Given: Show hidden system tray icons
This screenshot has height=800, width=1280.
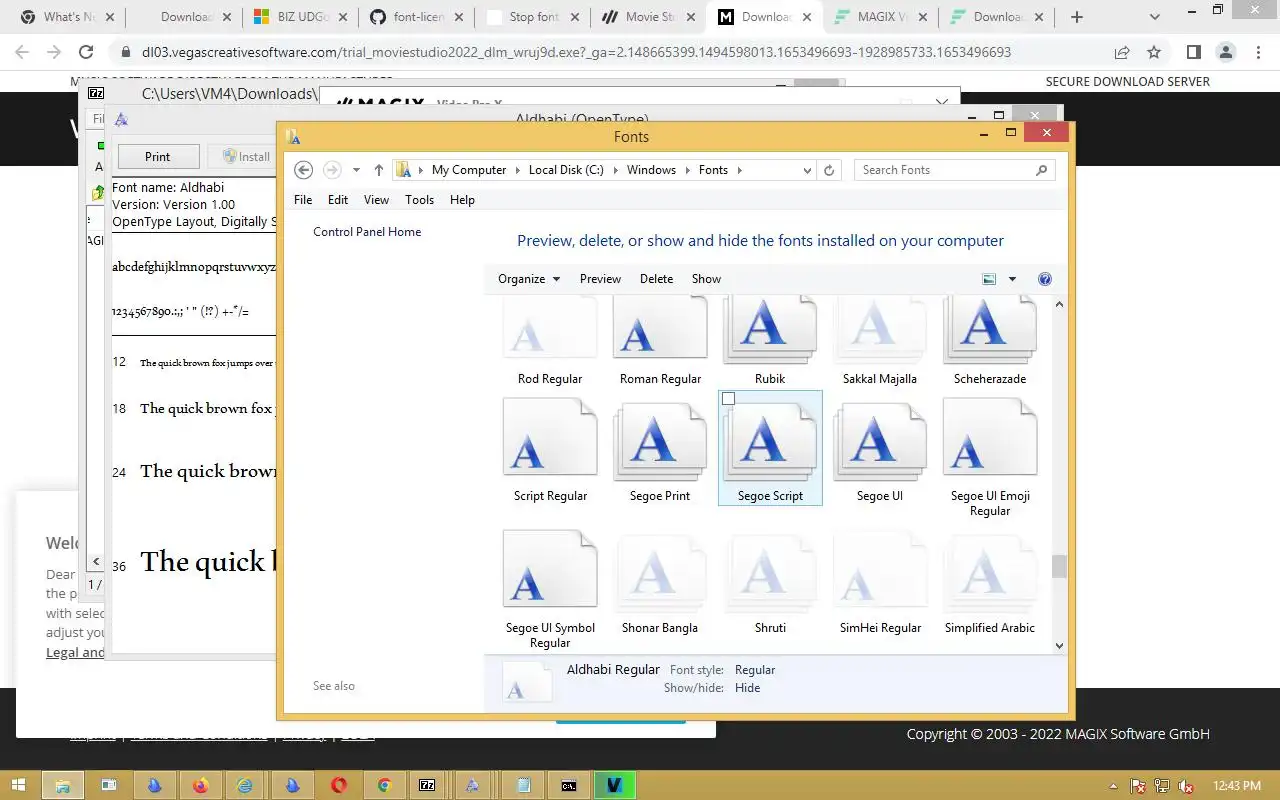Looking at the screenshot, I should pos(1114,786).
